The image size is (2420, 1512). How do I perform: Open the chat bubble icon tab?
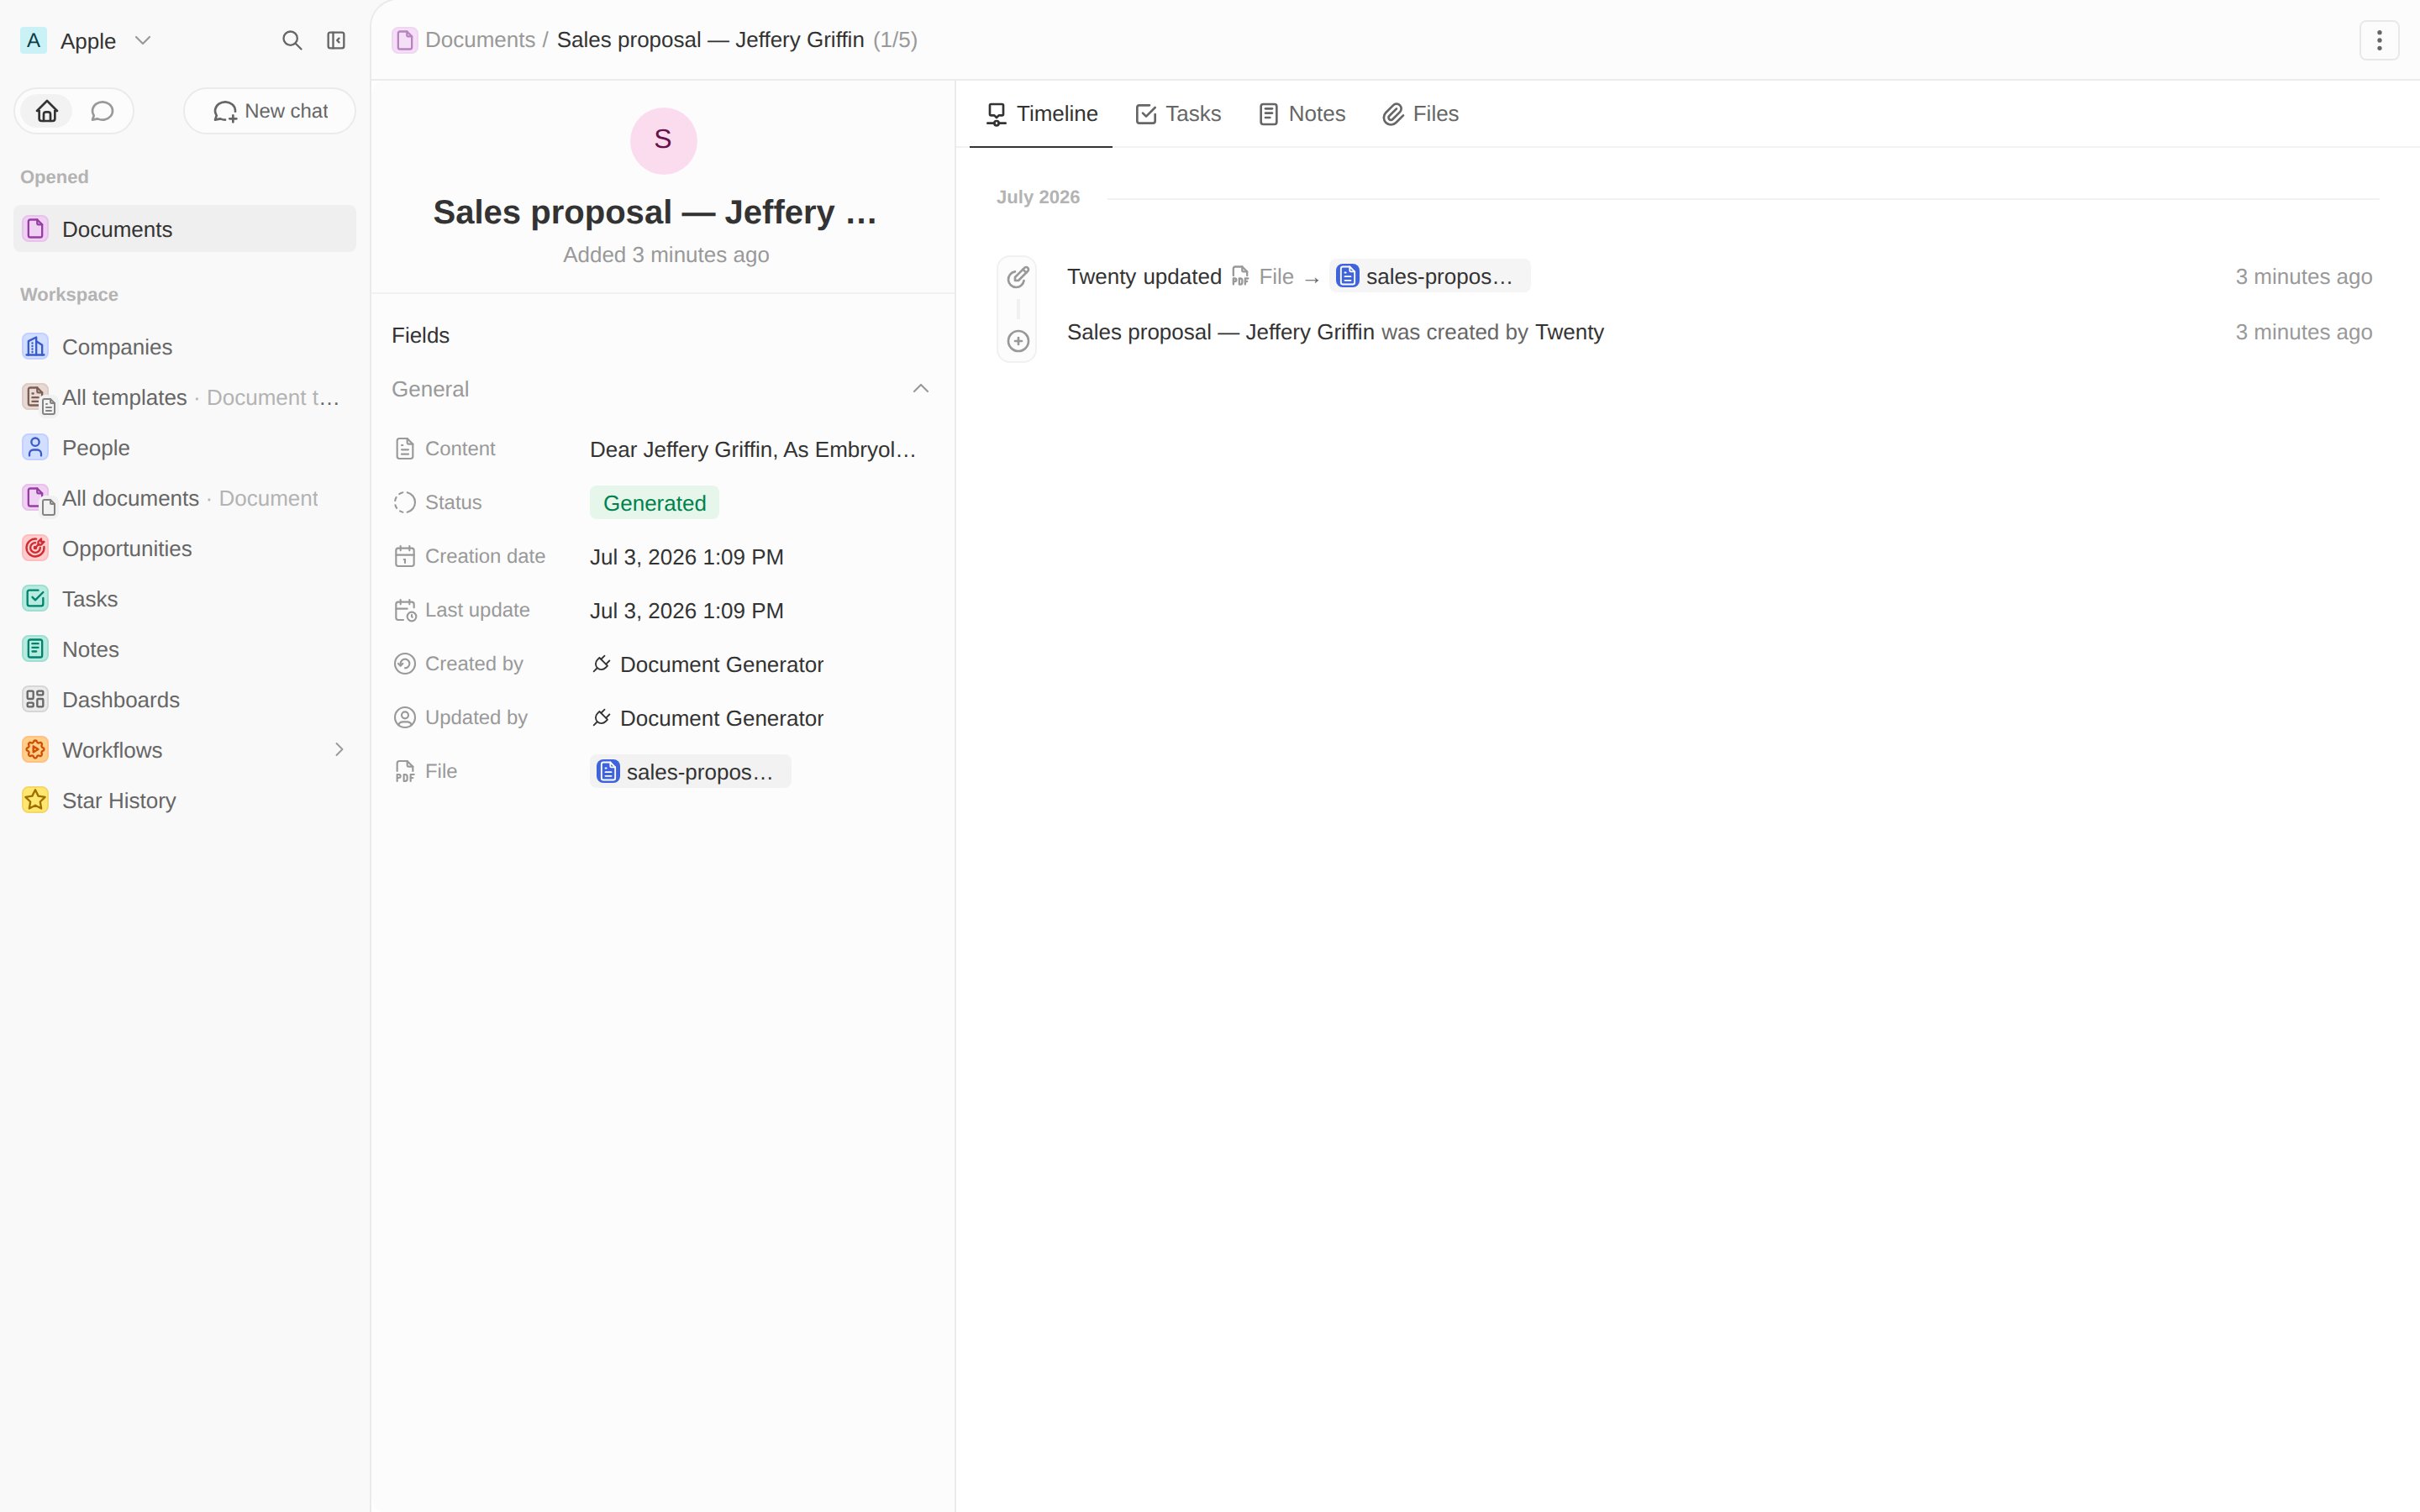(x=102, y=111)
